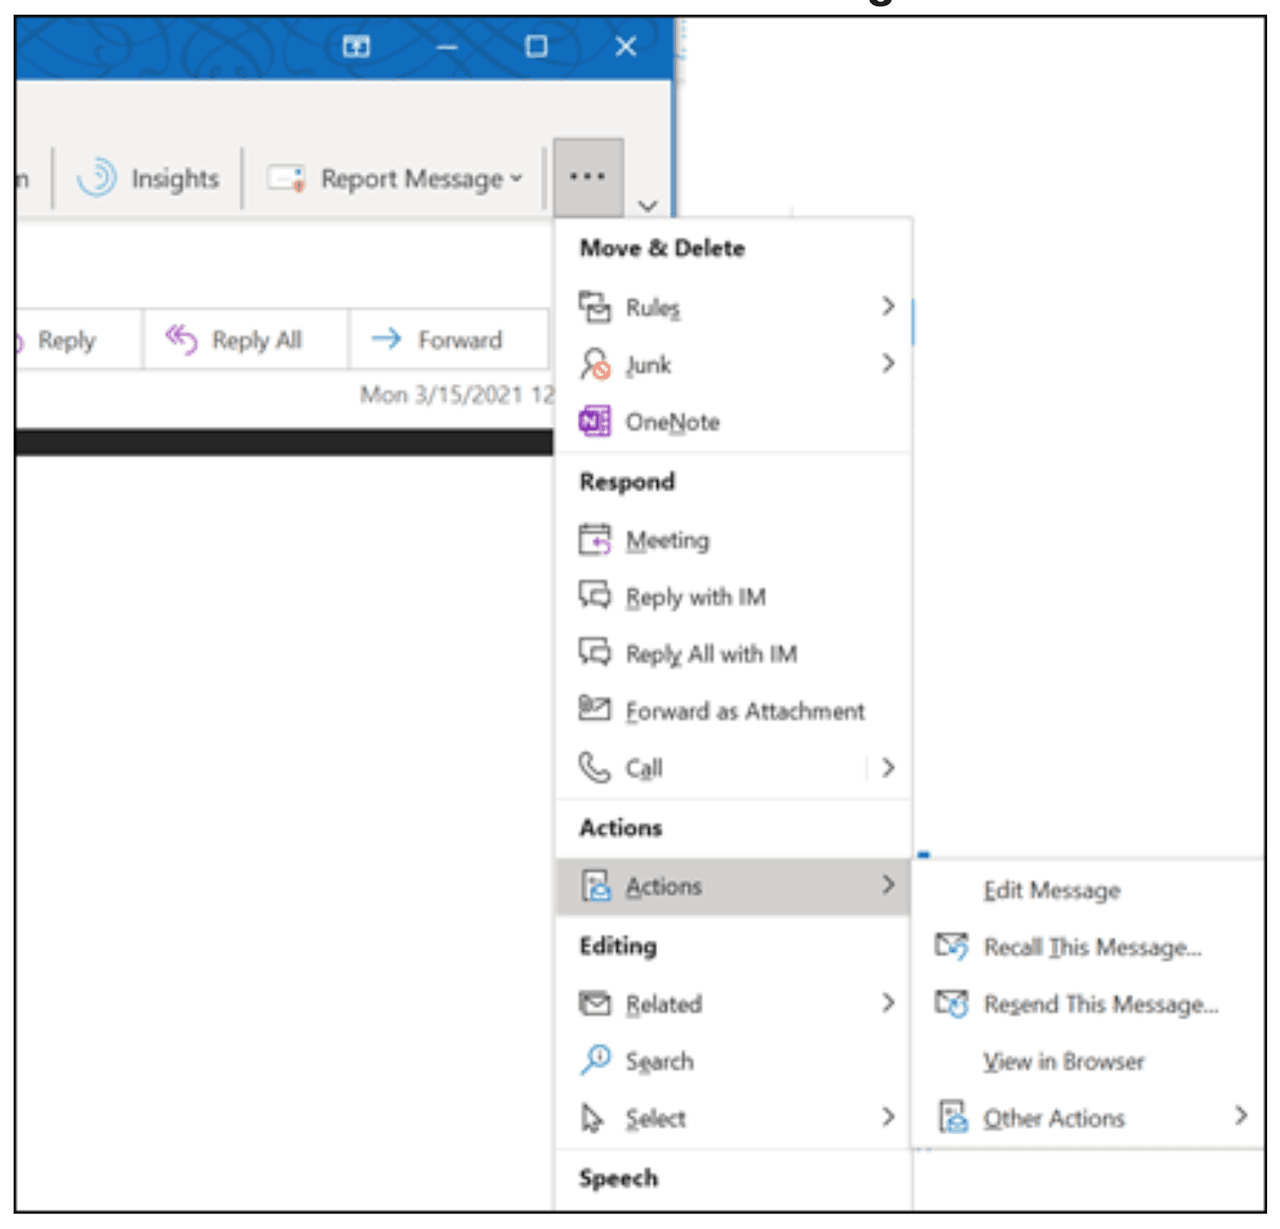Choose Edit Message from submenu
1280x1229 pixels.
[x=1051, y=890]
